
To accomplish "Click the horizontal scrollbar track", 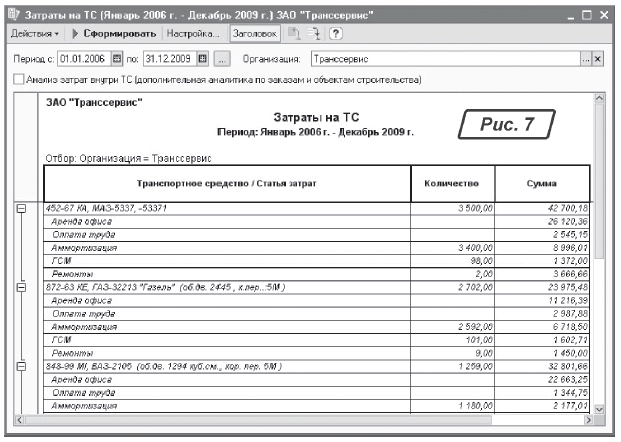I will coord(300,421).
